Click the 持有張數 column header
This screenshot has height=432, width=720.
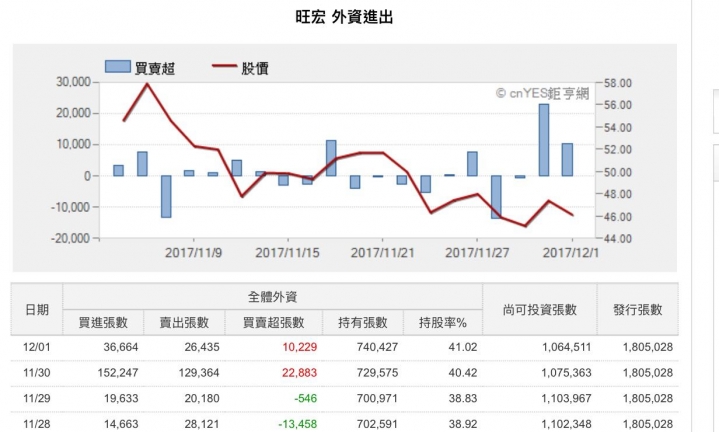(363, 323)
